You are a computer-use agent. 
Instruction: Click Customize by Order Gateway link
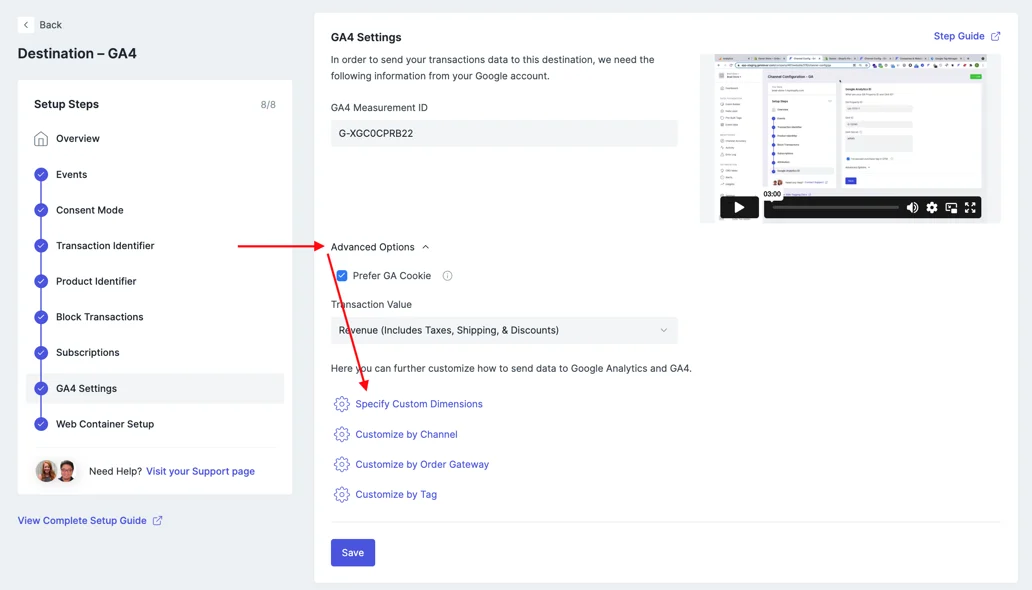pyautogui.click(x=422, y=464)
